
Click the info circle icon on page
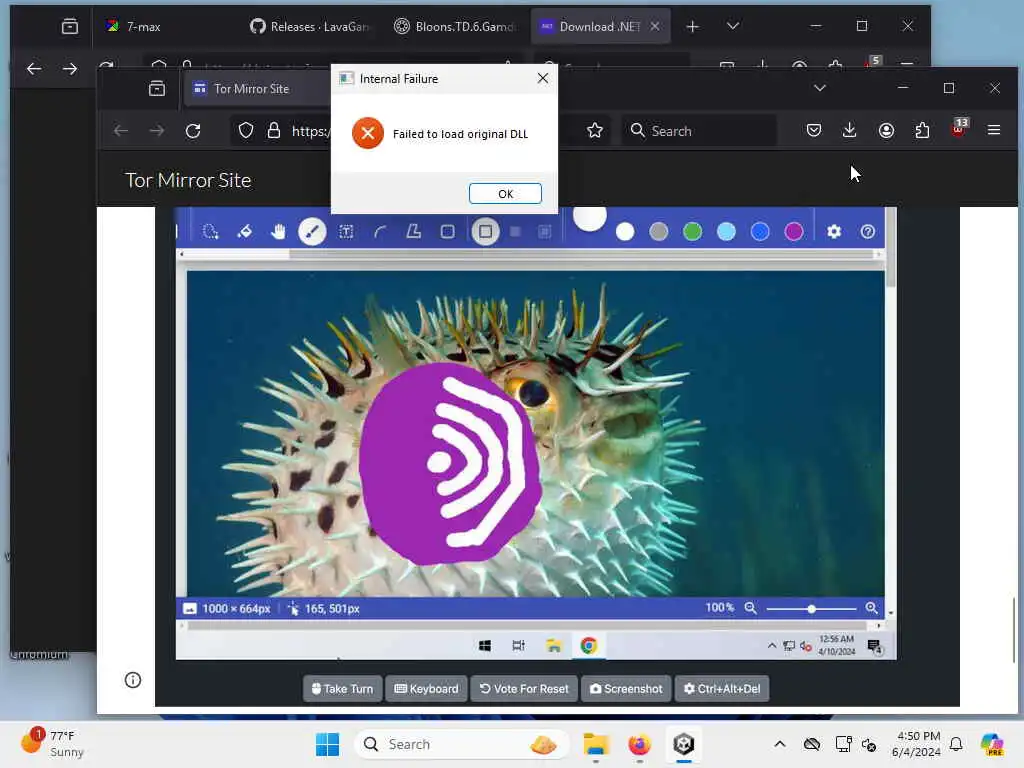click(x=133, y=680)
